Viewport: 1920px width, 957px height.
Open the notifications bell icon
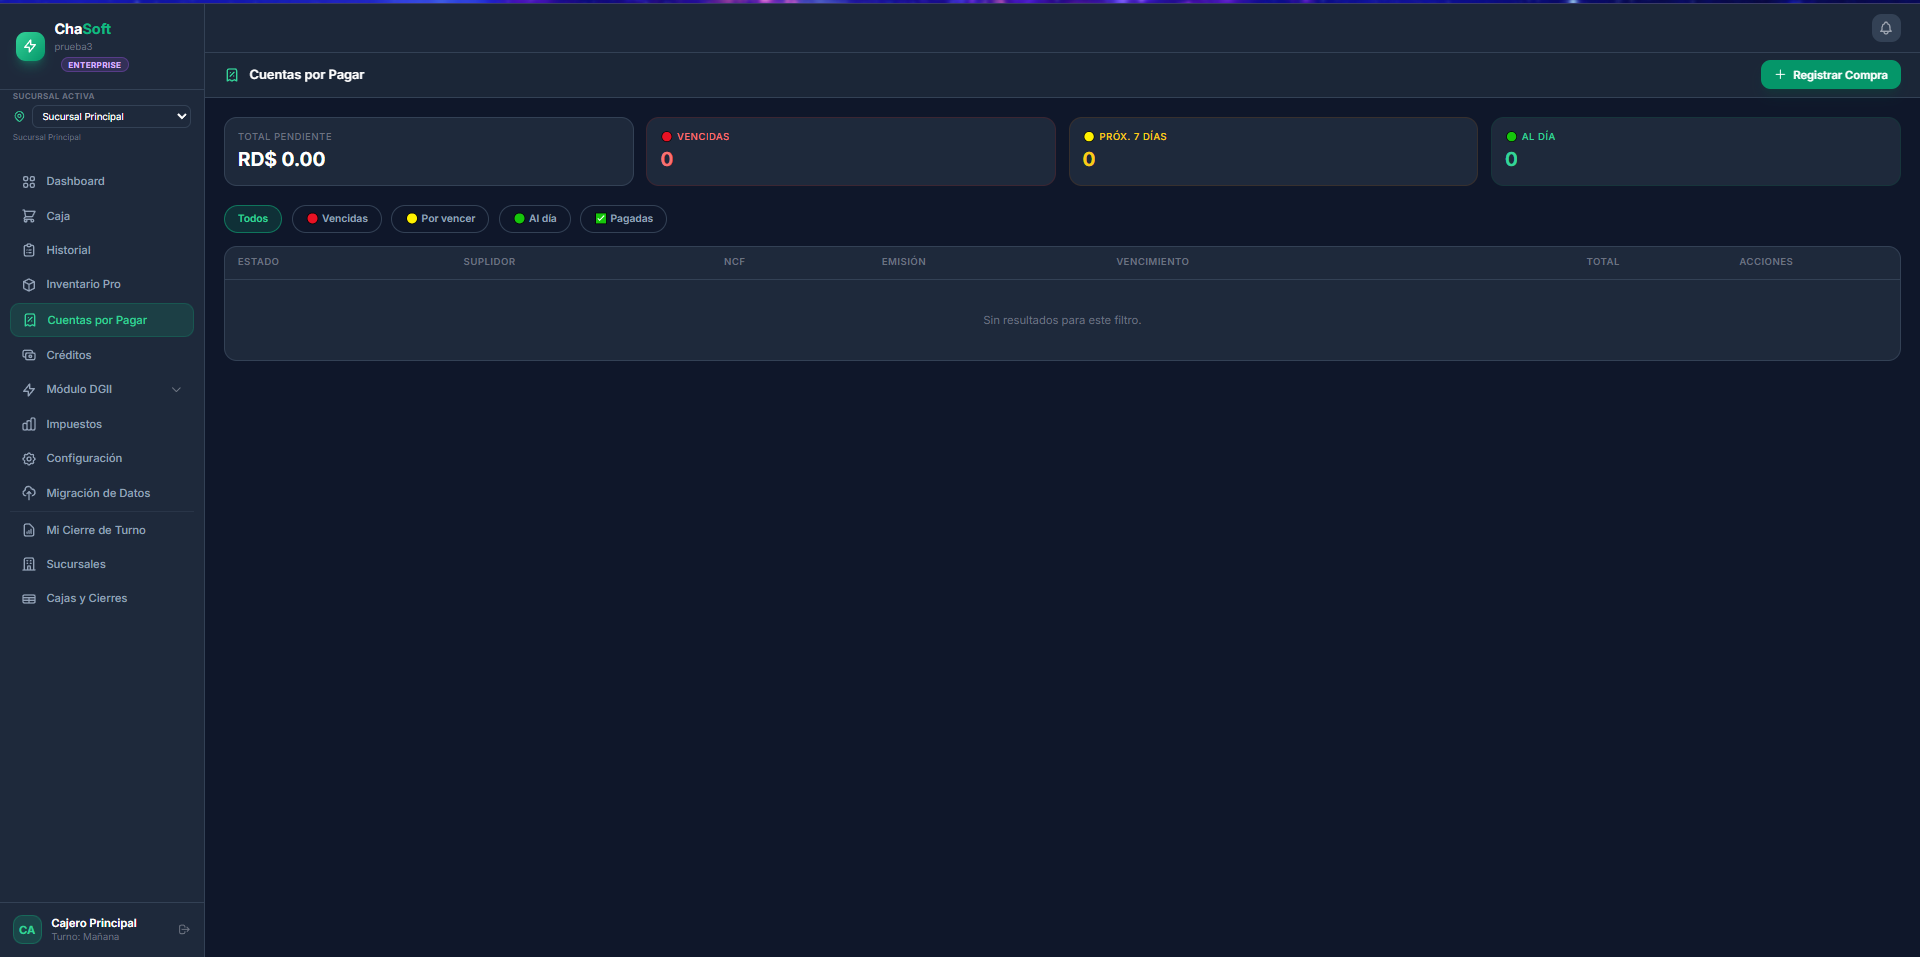click(x=1885, y=28)
